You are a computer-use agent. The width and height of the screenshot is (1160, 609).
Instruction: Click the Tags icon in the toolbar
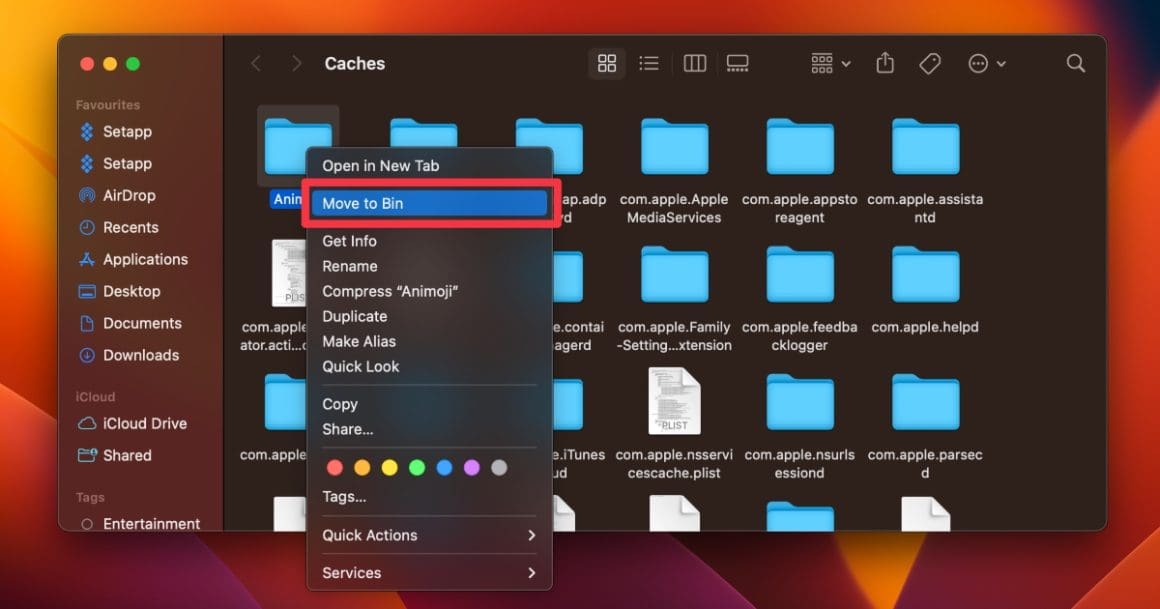(x=929, y=63)
